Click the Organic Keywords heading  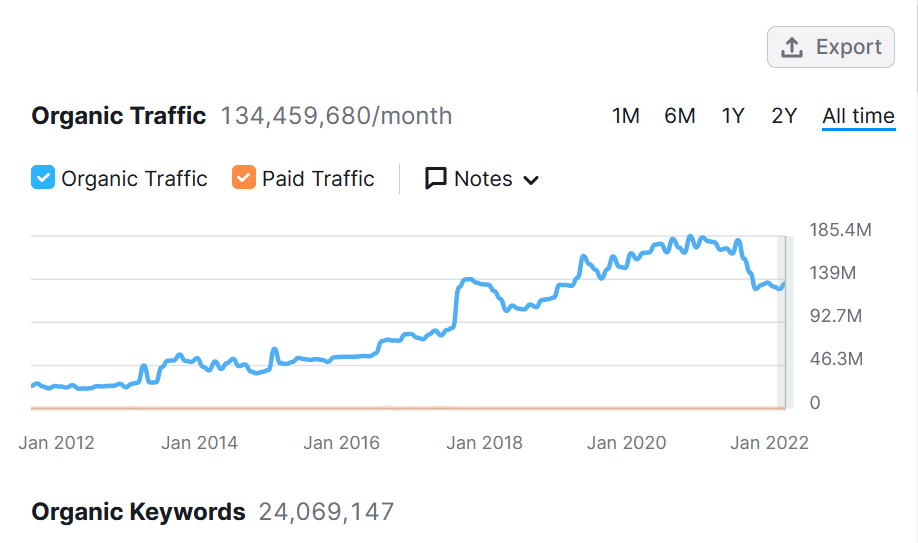[138, 512]
